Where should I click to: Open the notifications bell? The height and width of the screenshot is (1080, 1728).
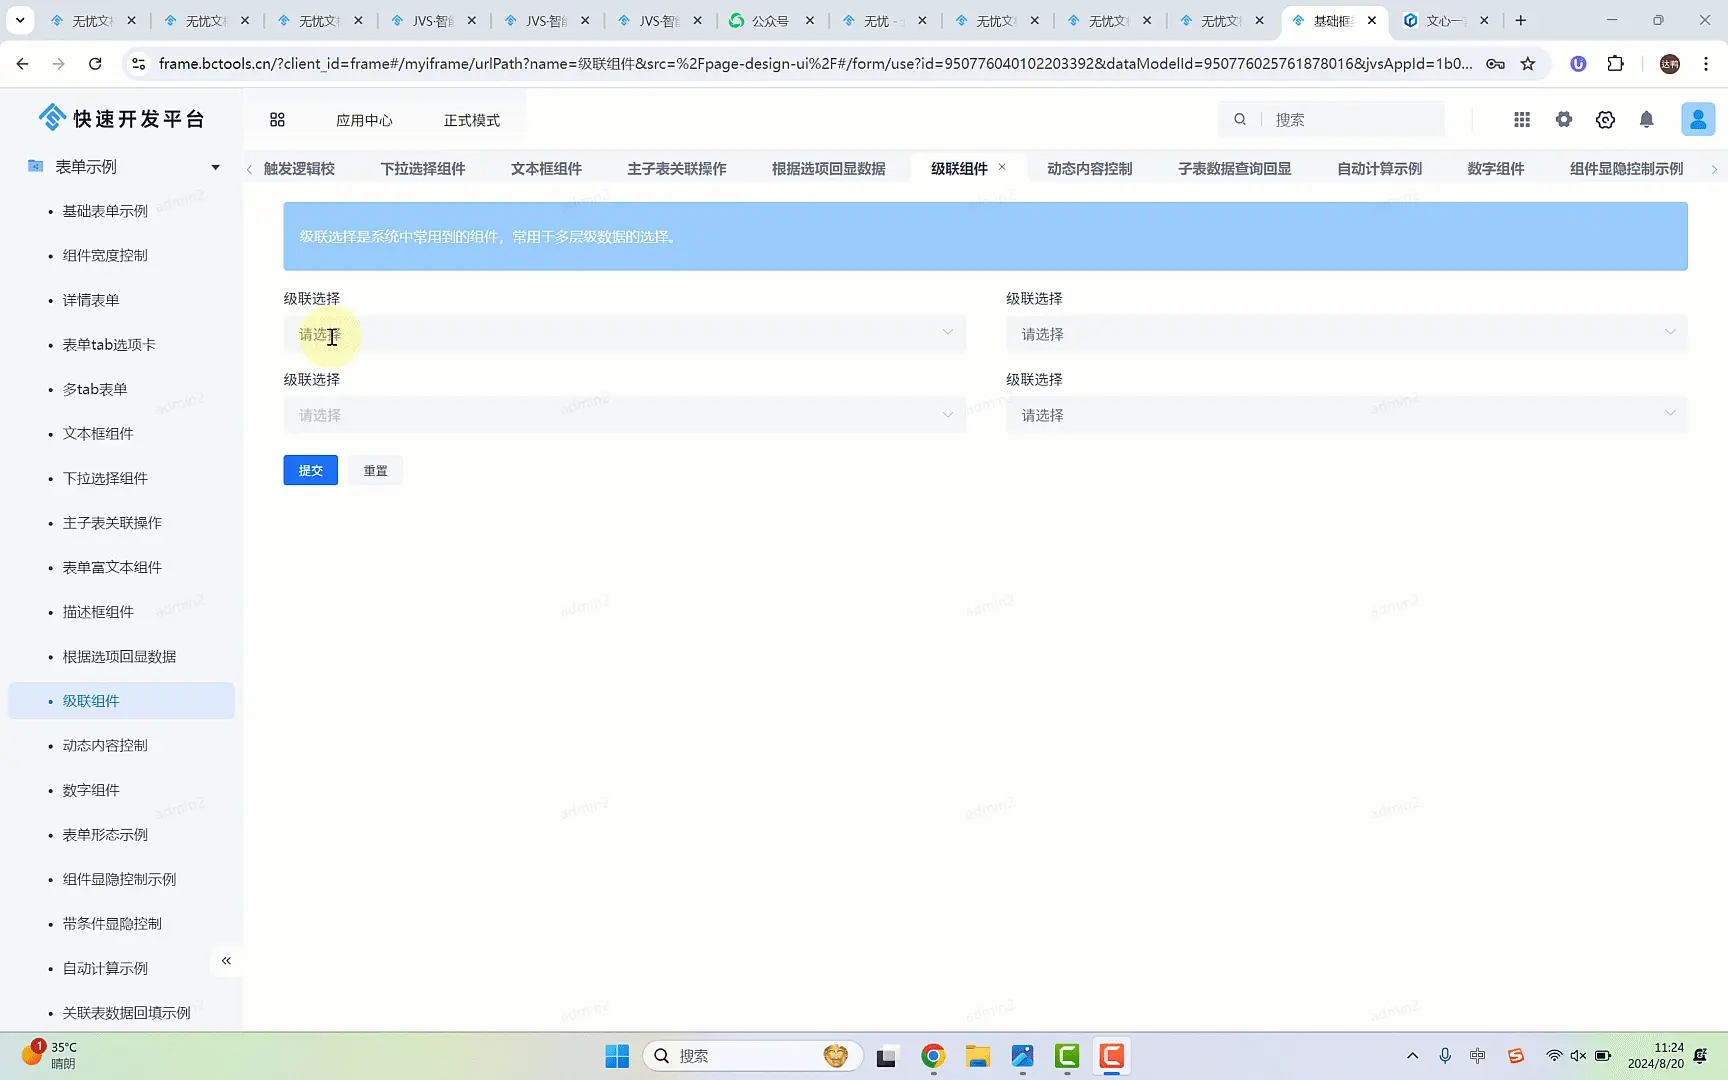pos(1647,120)
